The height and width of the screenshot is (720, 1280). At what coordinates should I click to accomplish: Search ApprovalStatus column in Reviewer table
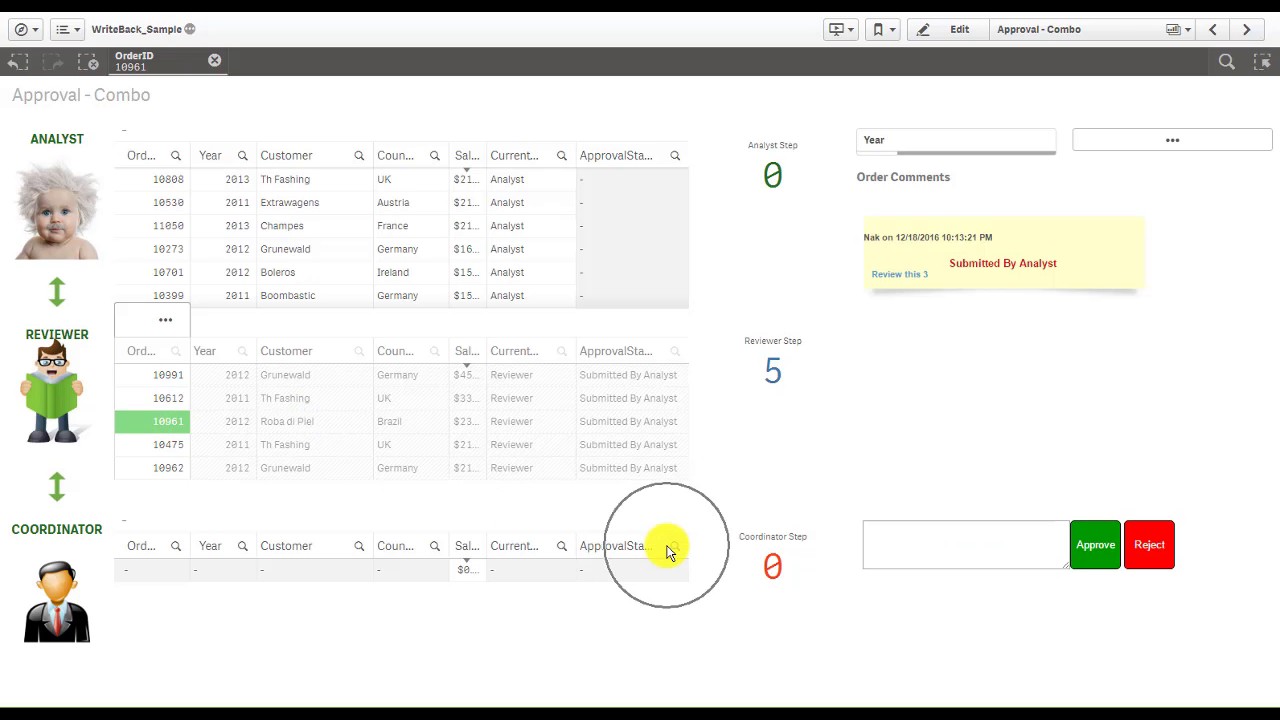[675, 351]
